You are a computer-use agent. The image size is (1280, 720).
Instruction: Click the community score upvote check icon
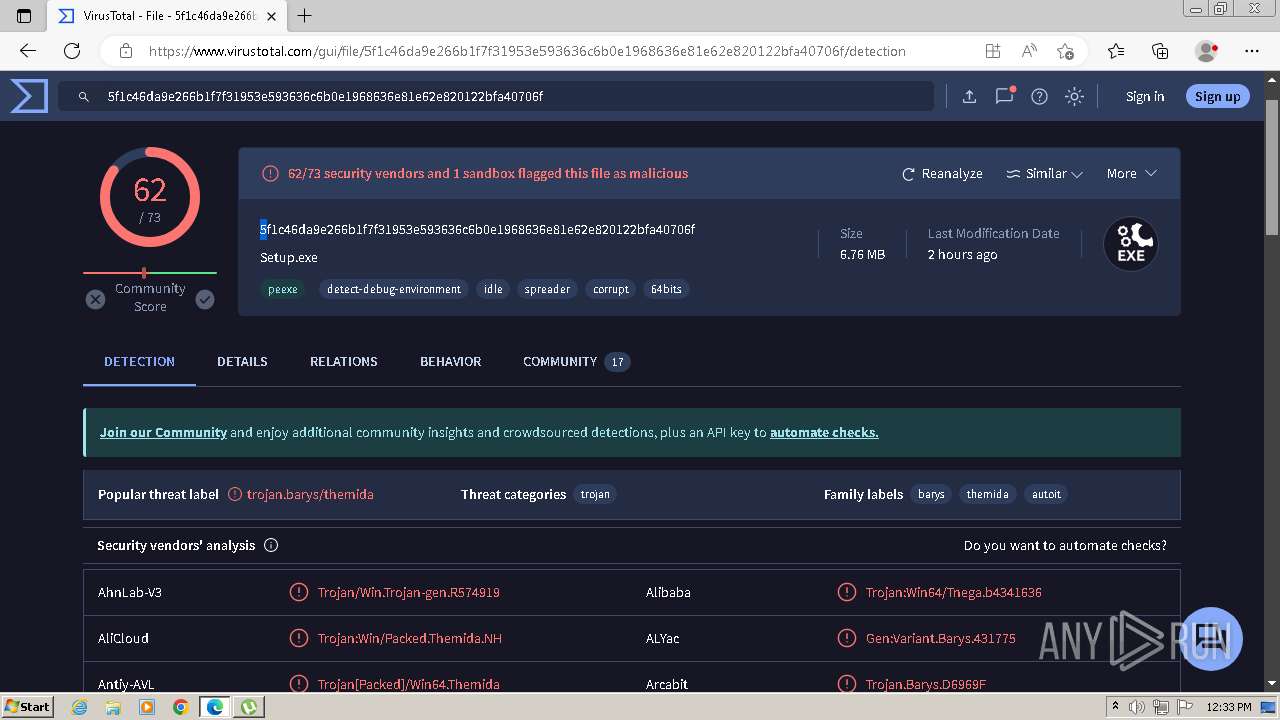[205, 299]
